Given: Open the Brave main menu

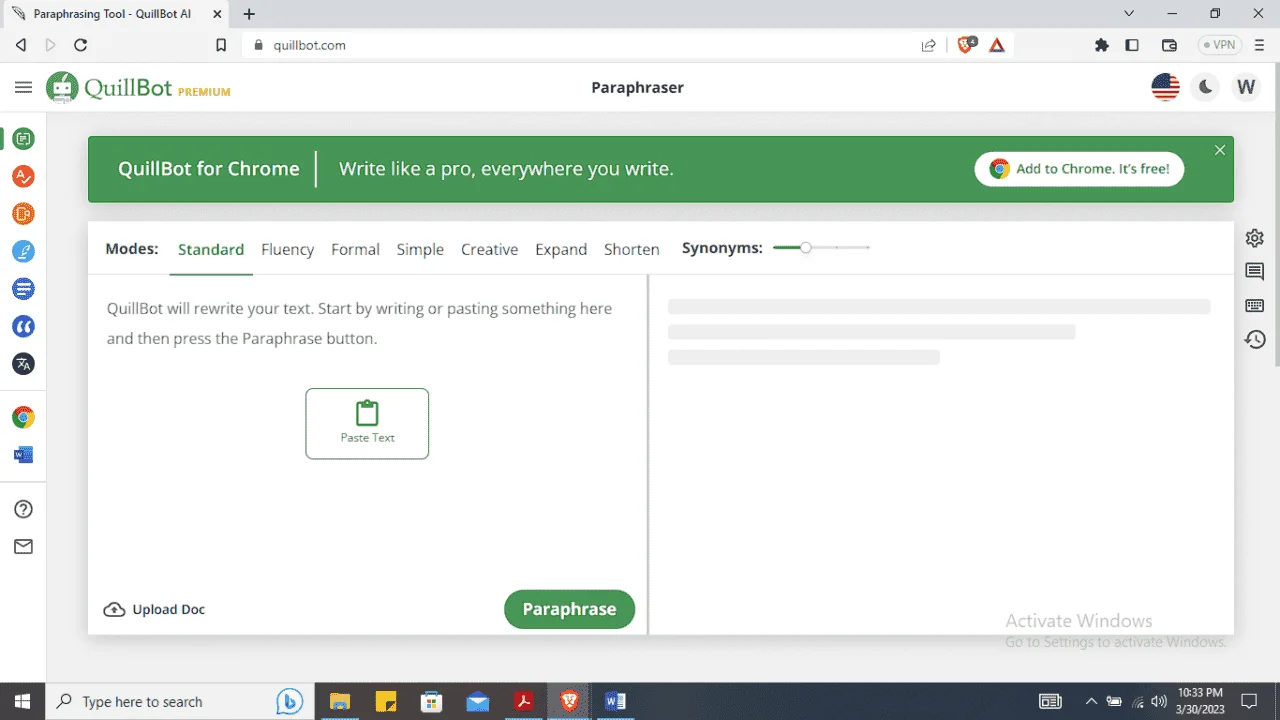Looking at the screenshot, I should [x=1260, y=45].
